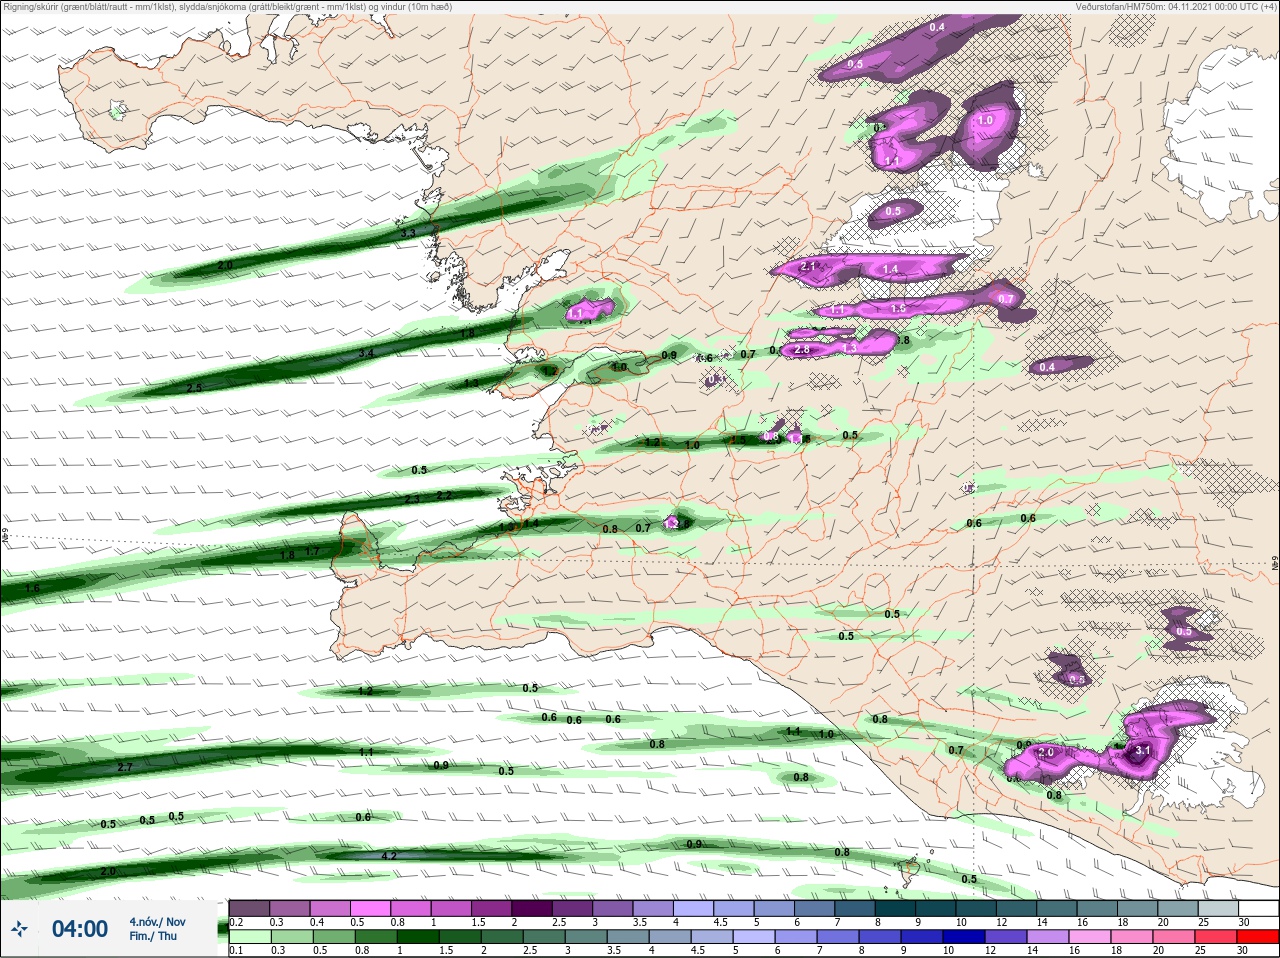Click the 2.3 rainfall value on the map
The height and width of the screenshot is (958, 1280).
(x=412, y=499)
